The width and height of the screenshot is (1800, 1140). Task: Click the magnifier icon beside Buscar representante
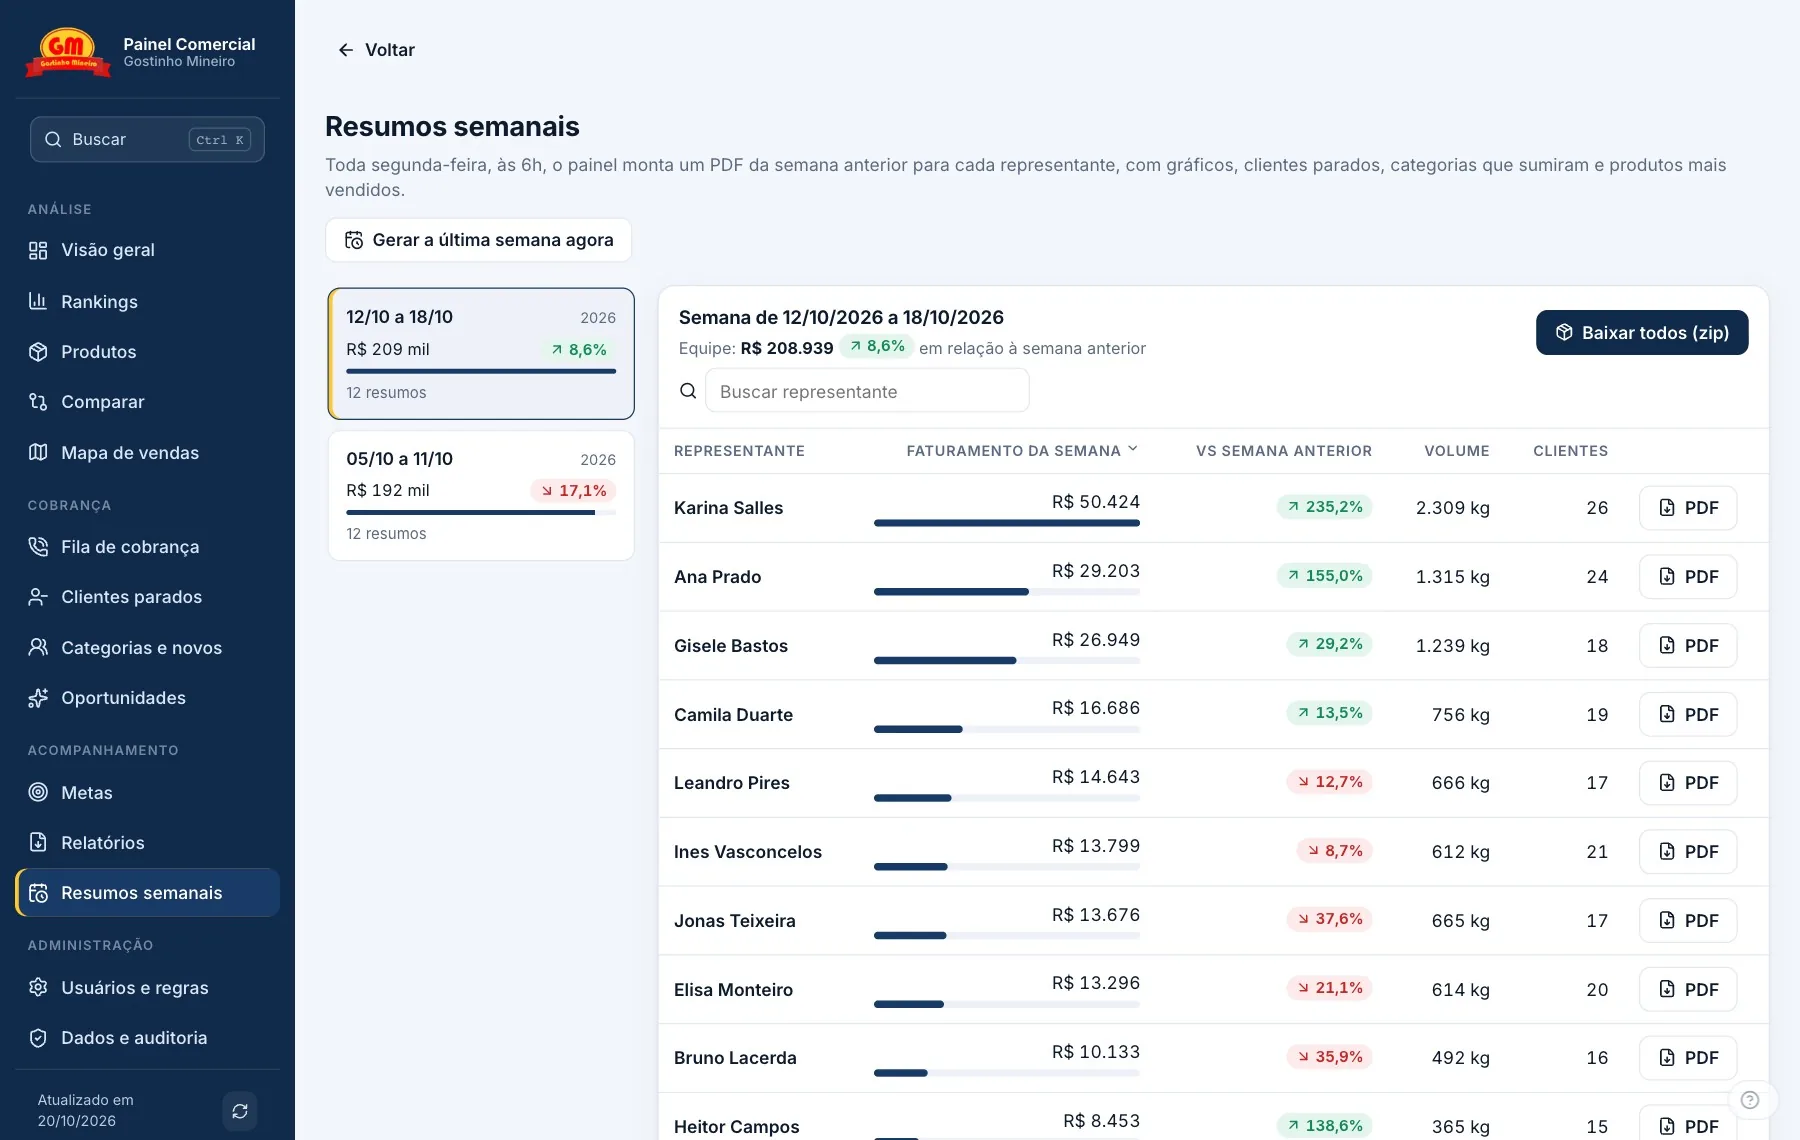pyautogui.click(x=688, y=391)
